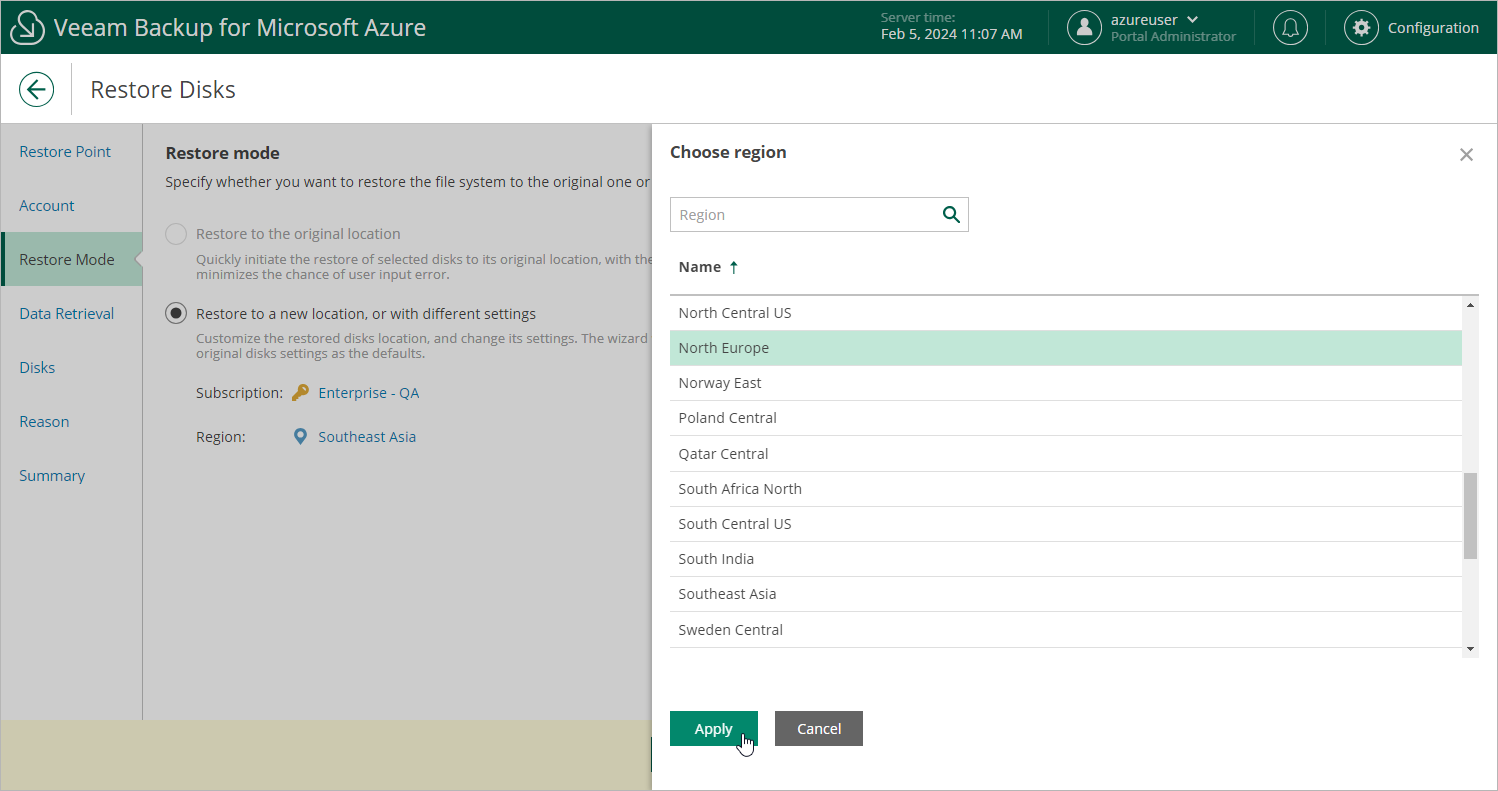Click the region list scrollbar thumb

click(1470, 516)
